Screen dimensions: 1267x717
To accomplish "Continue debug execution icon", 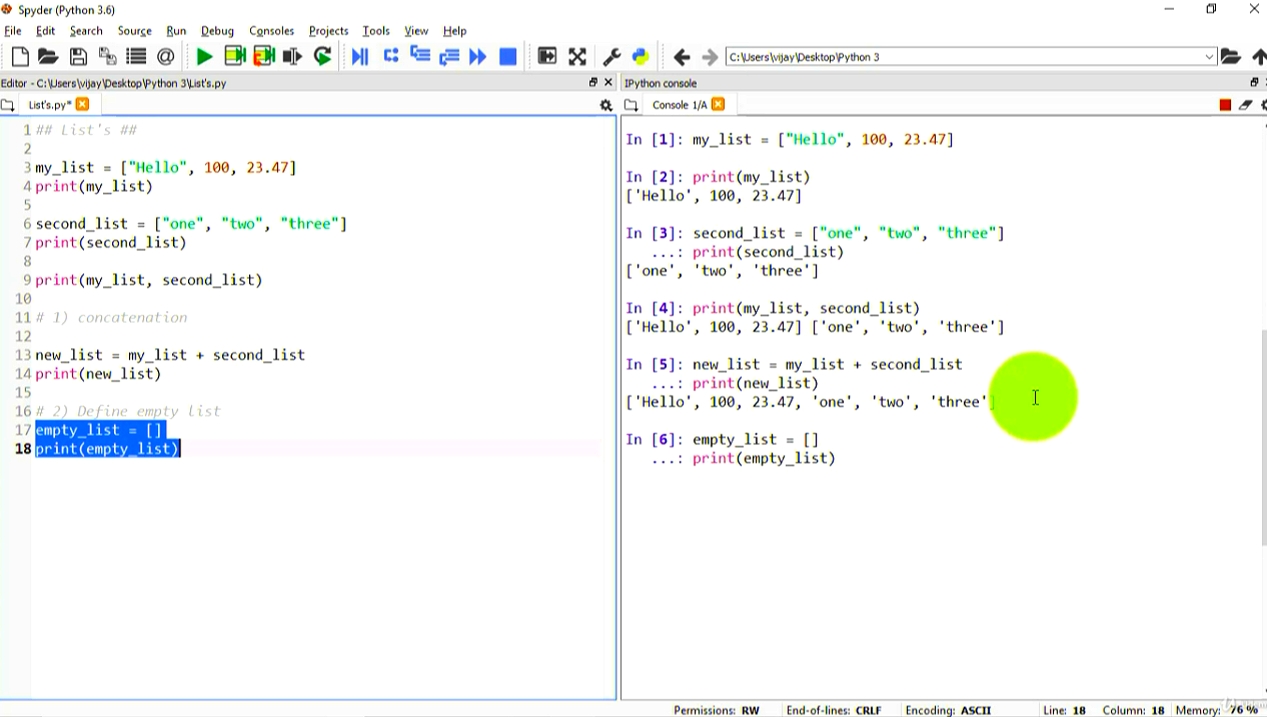I will coord(478,57).
